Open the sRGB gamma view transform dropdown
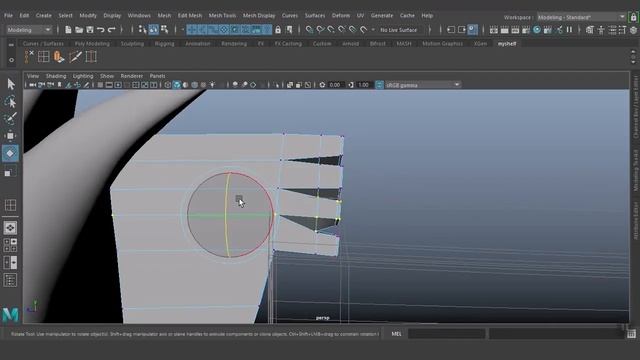This screenshot has height=360, width=640. (x=423, y=85)
